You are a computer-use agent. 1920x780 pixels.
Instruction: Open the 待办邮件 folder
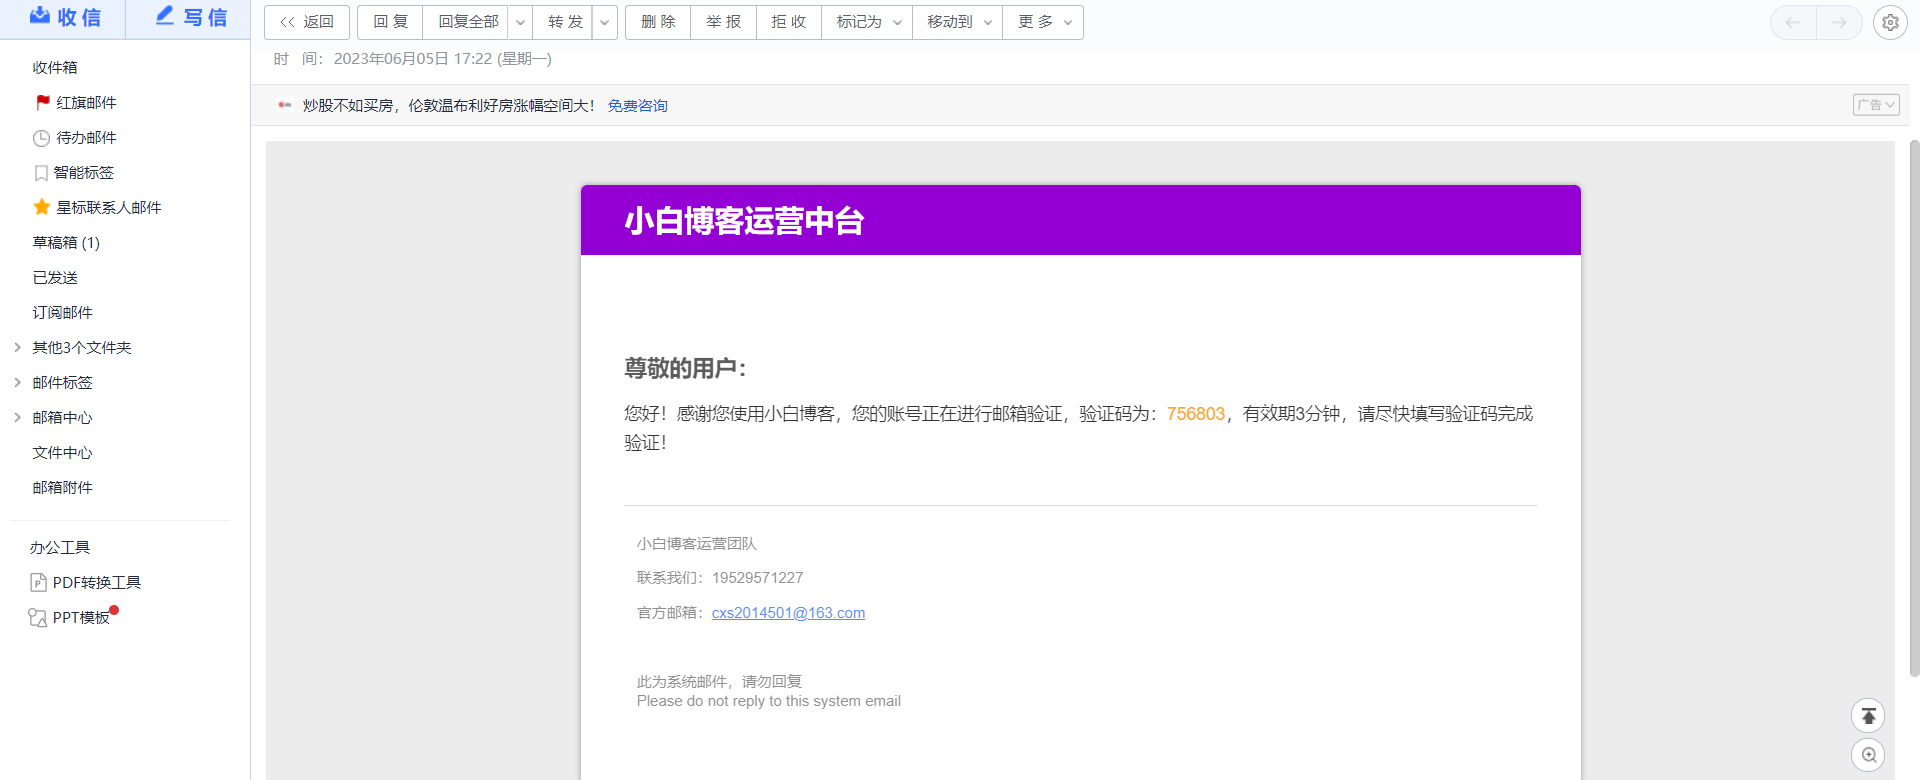click(86, 138)
